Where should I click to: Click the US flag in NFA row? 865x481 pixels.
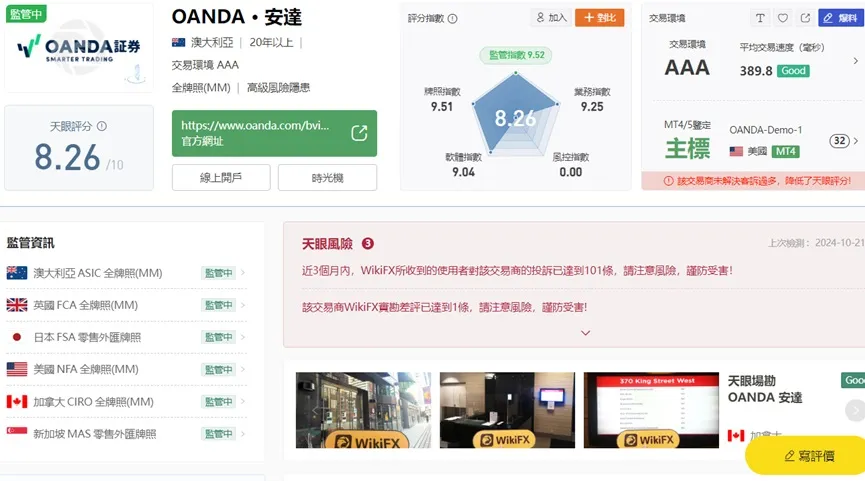(17, 369)
